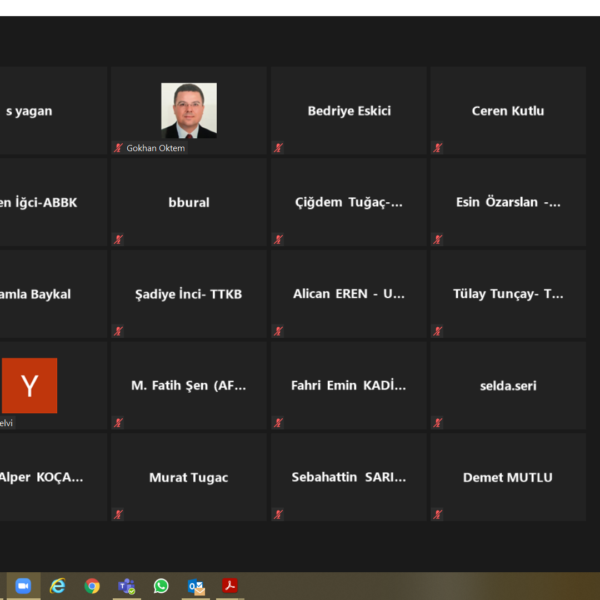Select Demet MUTLU participant name
This screenshot has width=600, height=600.
(x=508, y=478)
